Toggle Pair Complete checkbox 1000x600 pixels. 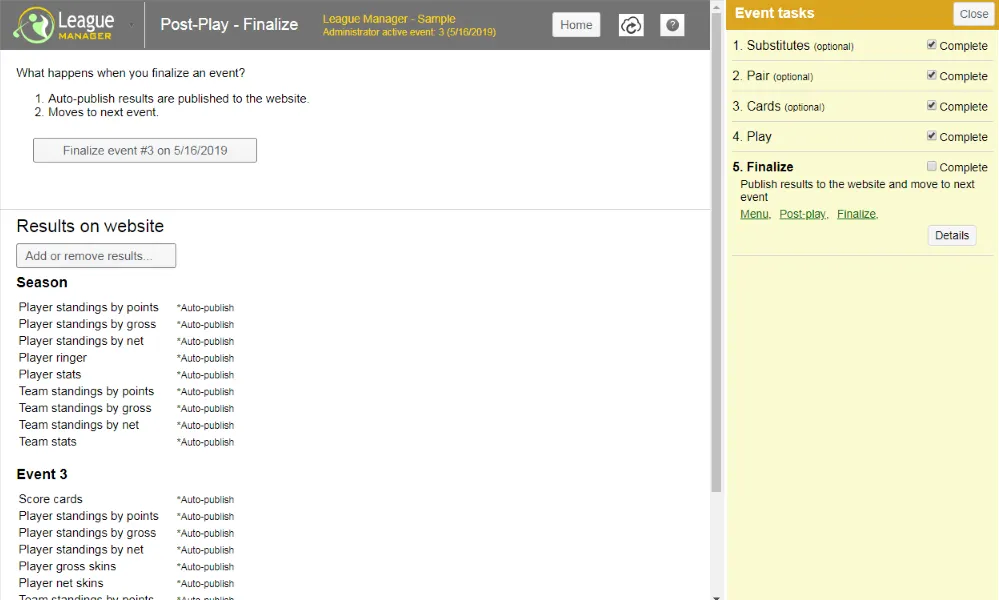[x=932, y=75]
